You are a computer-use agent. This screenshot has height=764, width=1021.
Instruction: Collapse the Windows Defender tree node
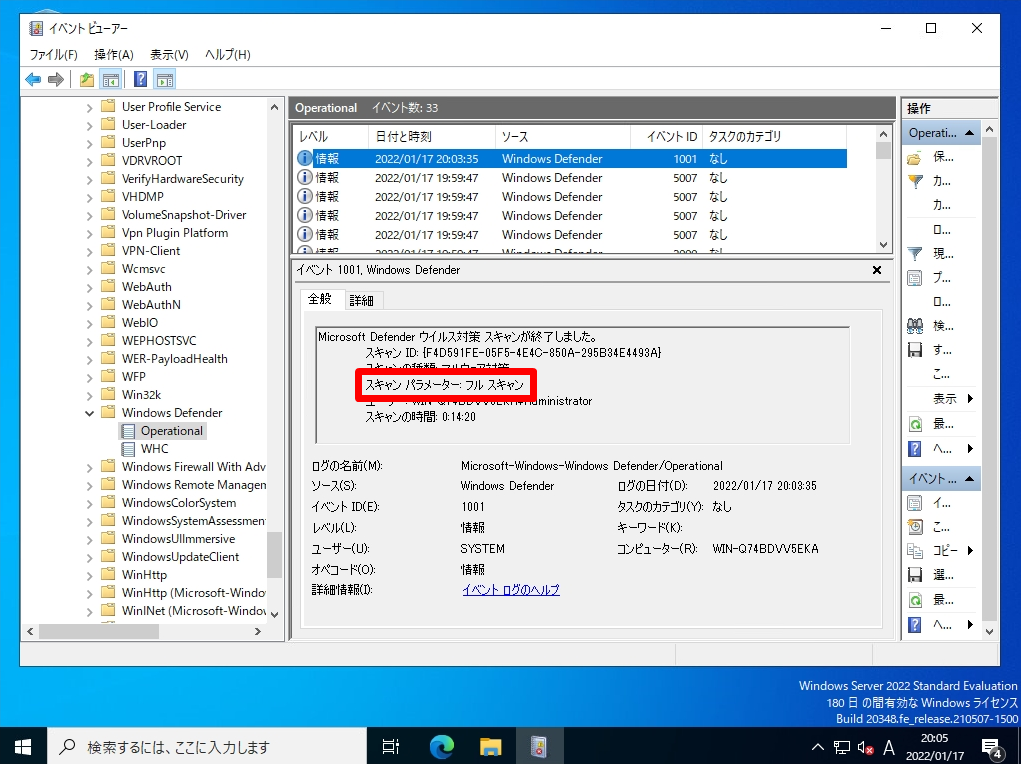(x=90, y=413)
